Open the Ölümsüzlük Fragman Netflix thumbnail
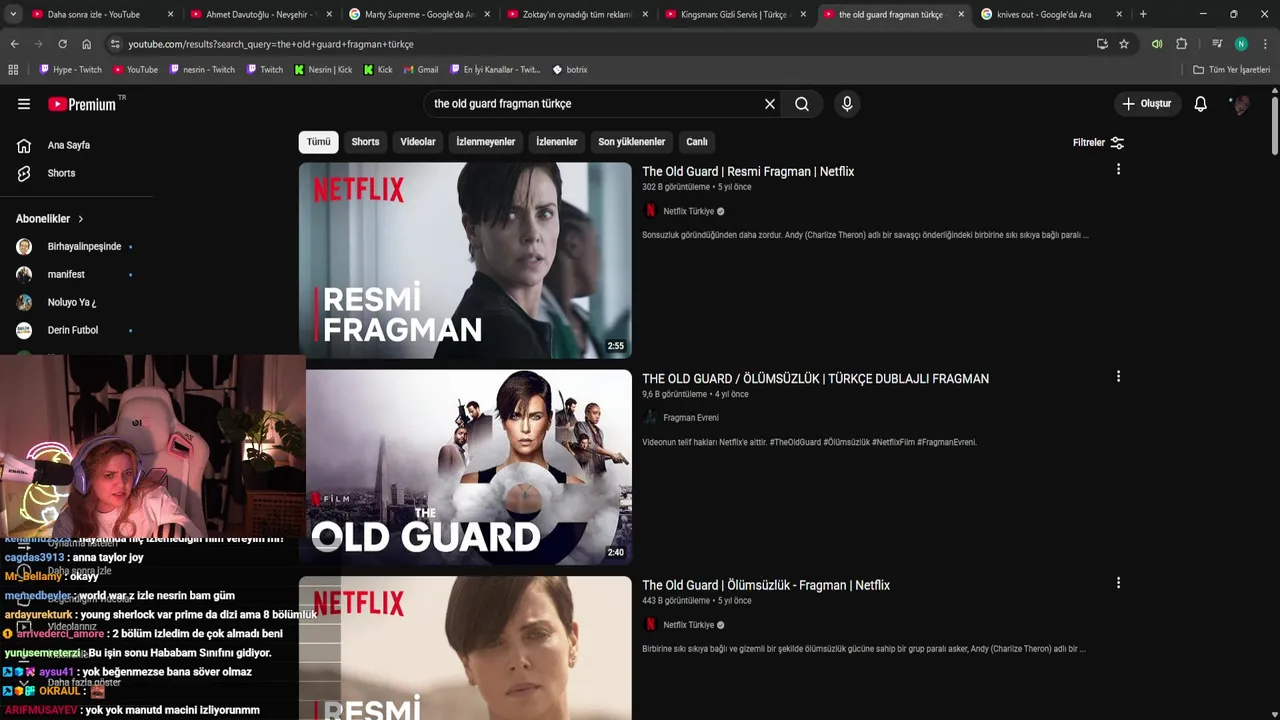Viewport: 1280px width, 720px height. pyautogui.click(x=465, y=648)
